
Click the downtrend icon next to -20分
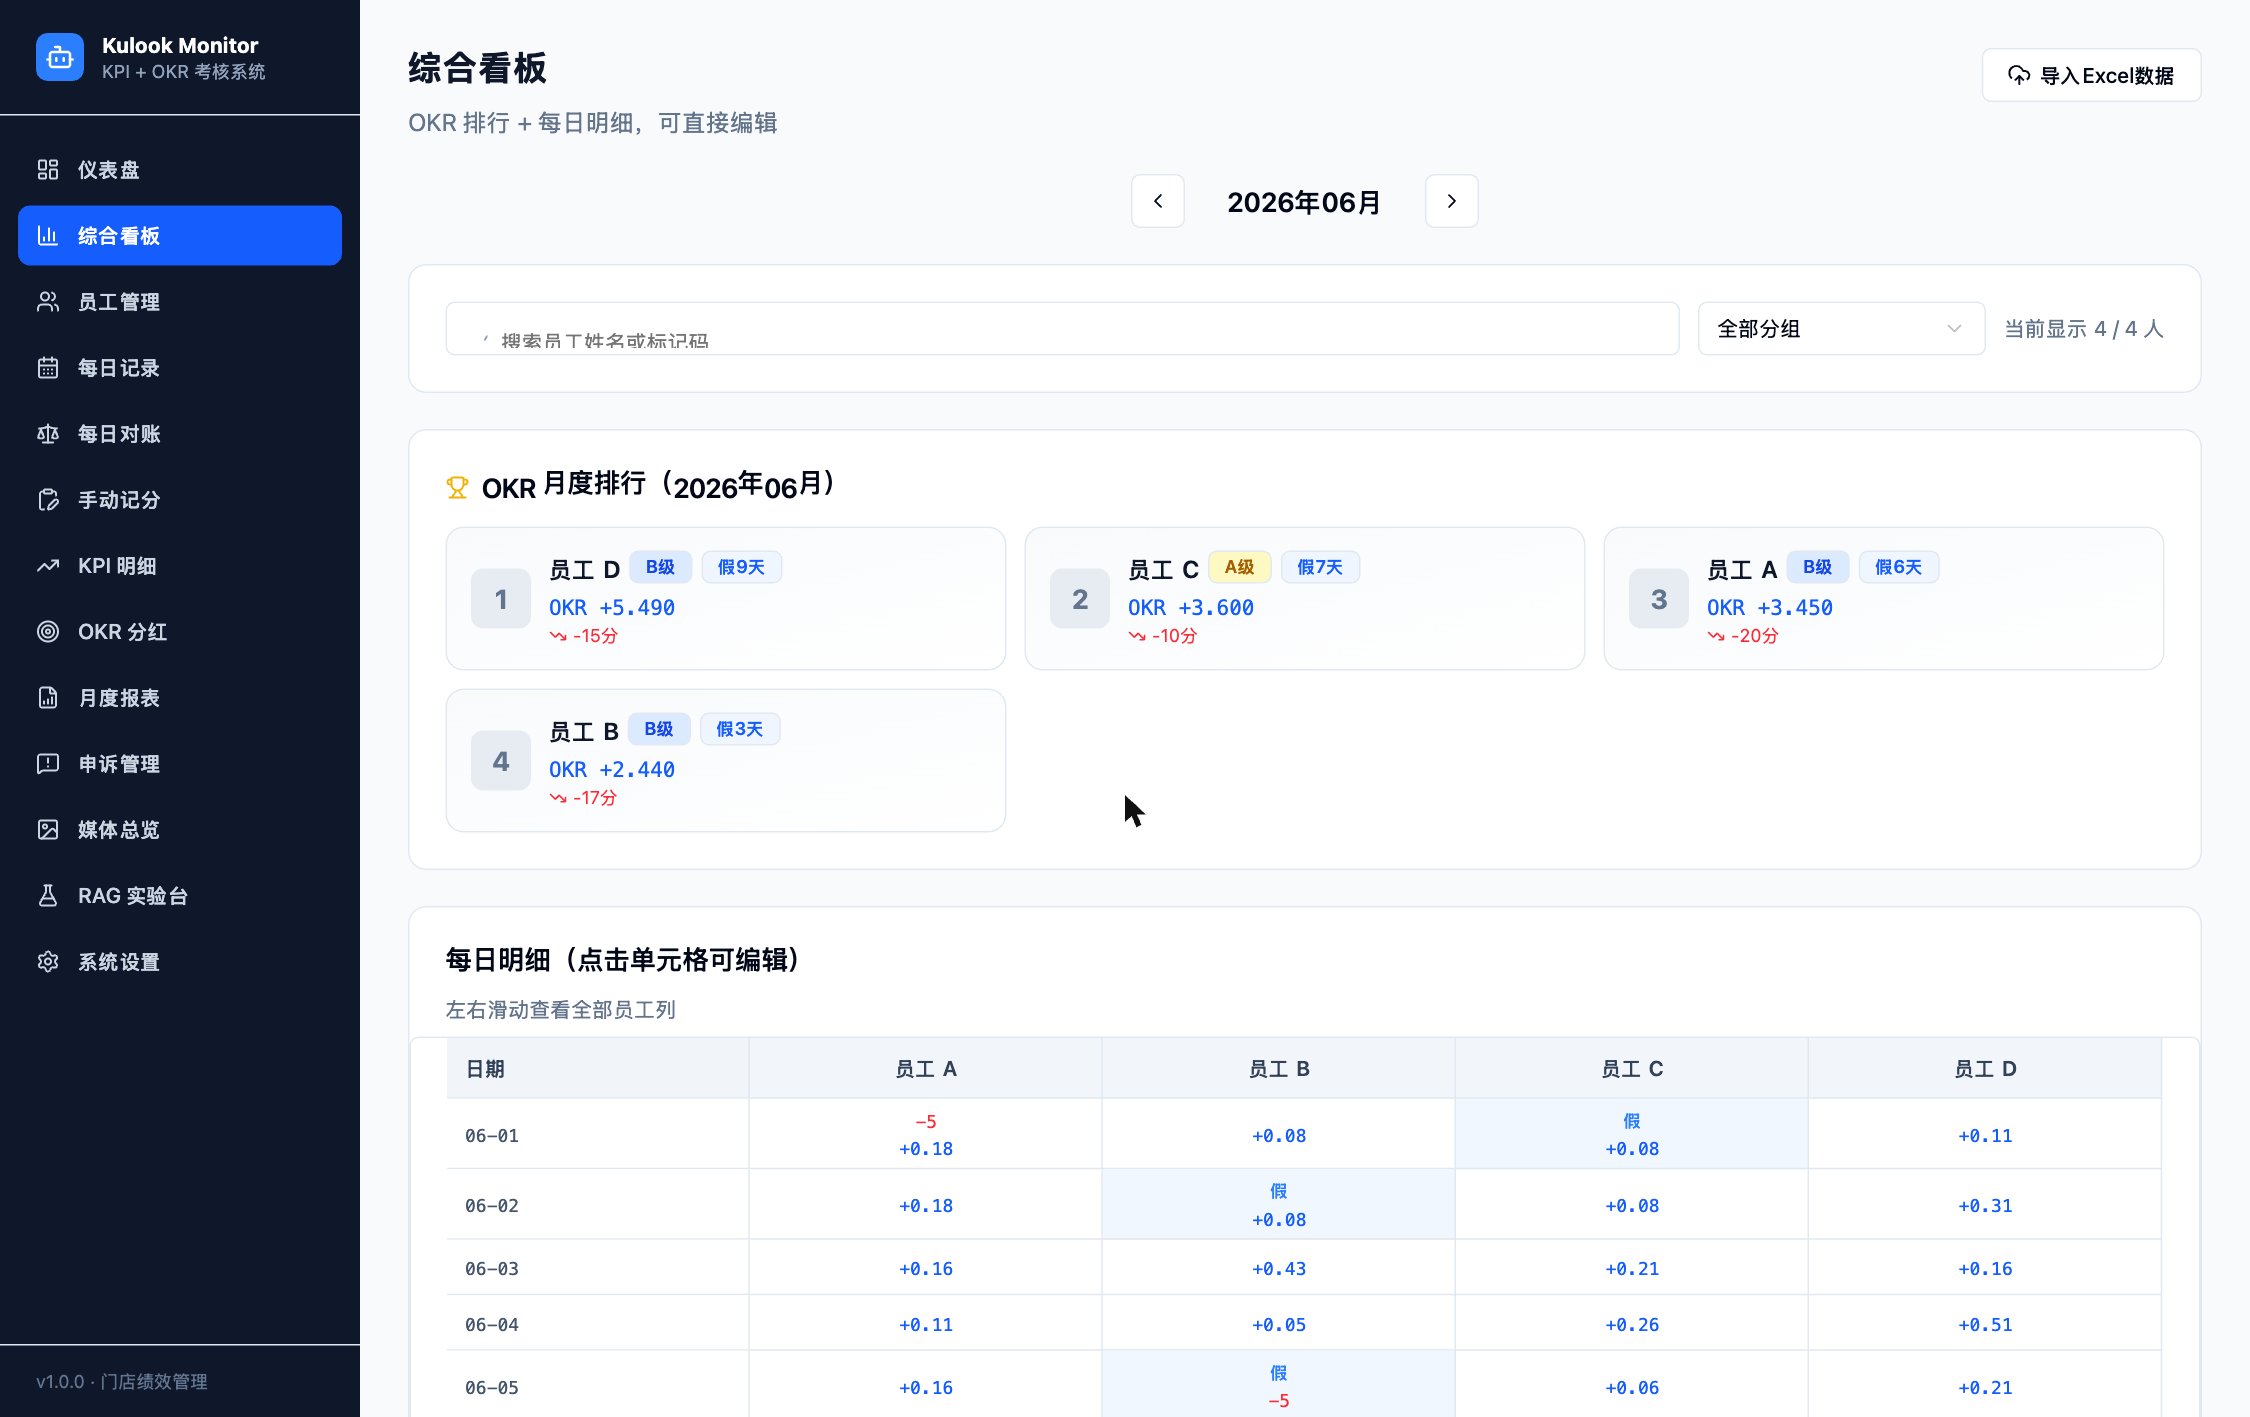pos(1716,636)
